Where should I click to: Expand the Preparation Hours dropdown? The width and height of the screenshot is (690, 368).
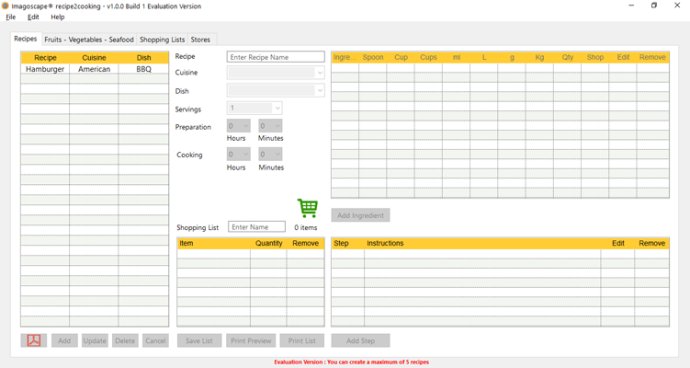tap(239, 126)
